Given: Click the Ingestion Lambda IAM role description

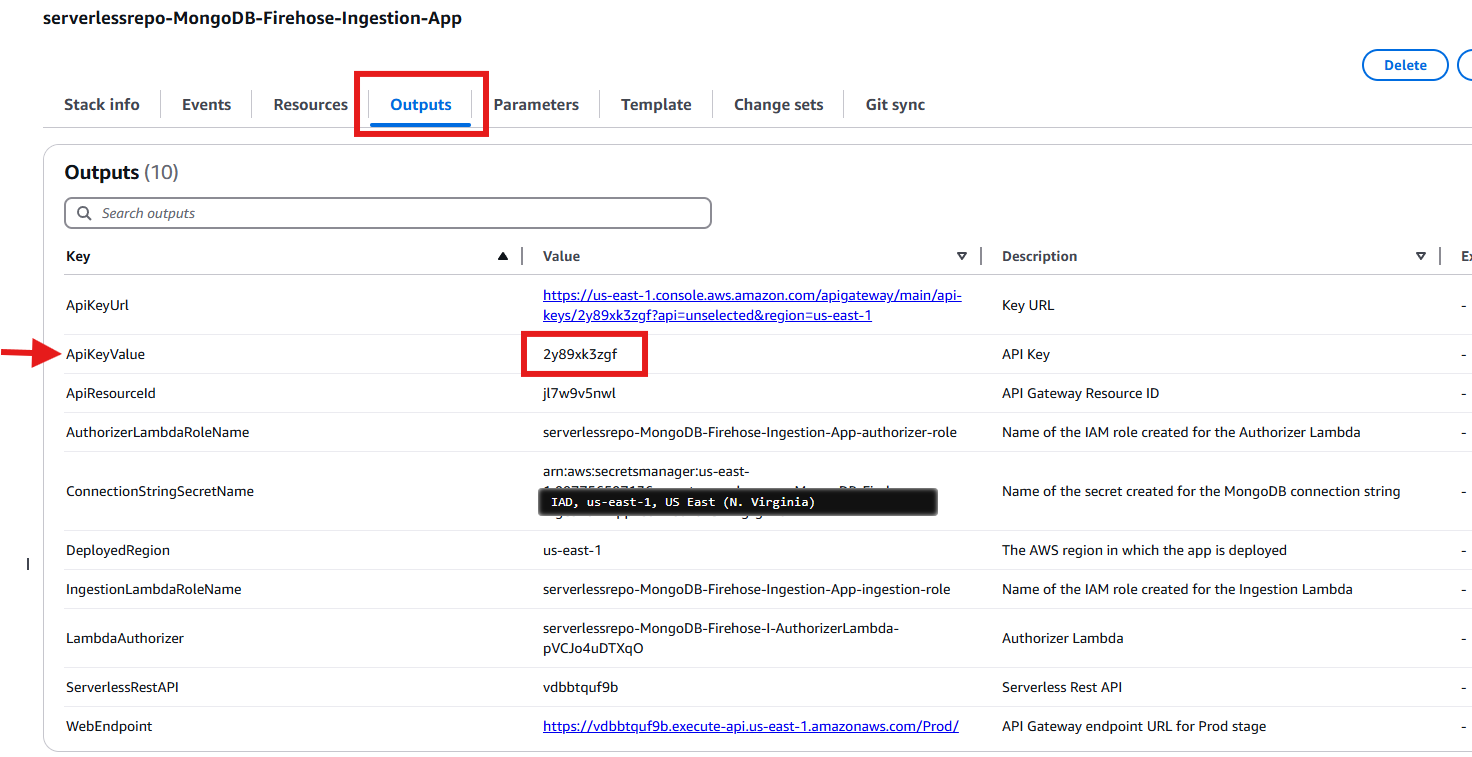Looking at the screenshot, I should click(1177, 589).
